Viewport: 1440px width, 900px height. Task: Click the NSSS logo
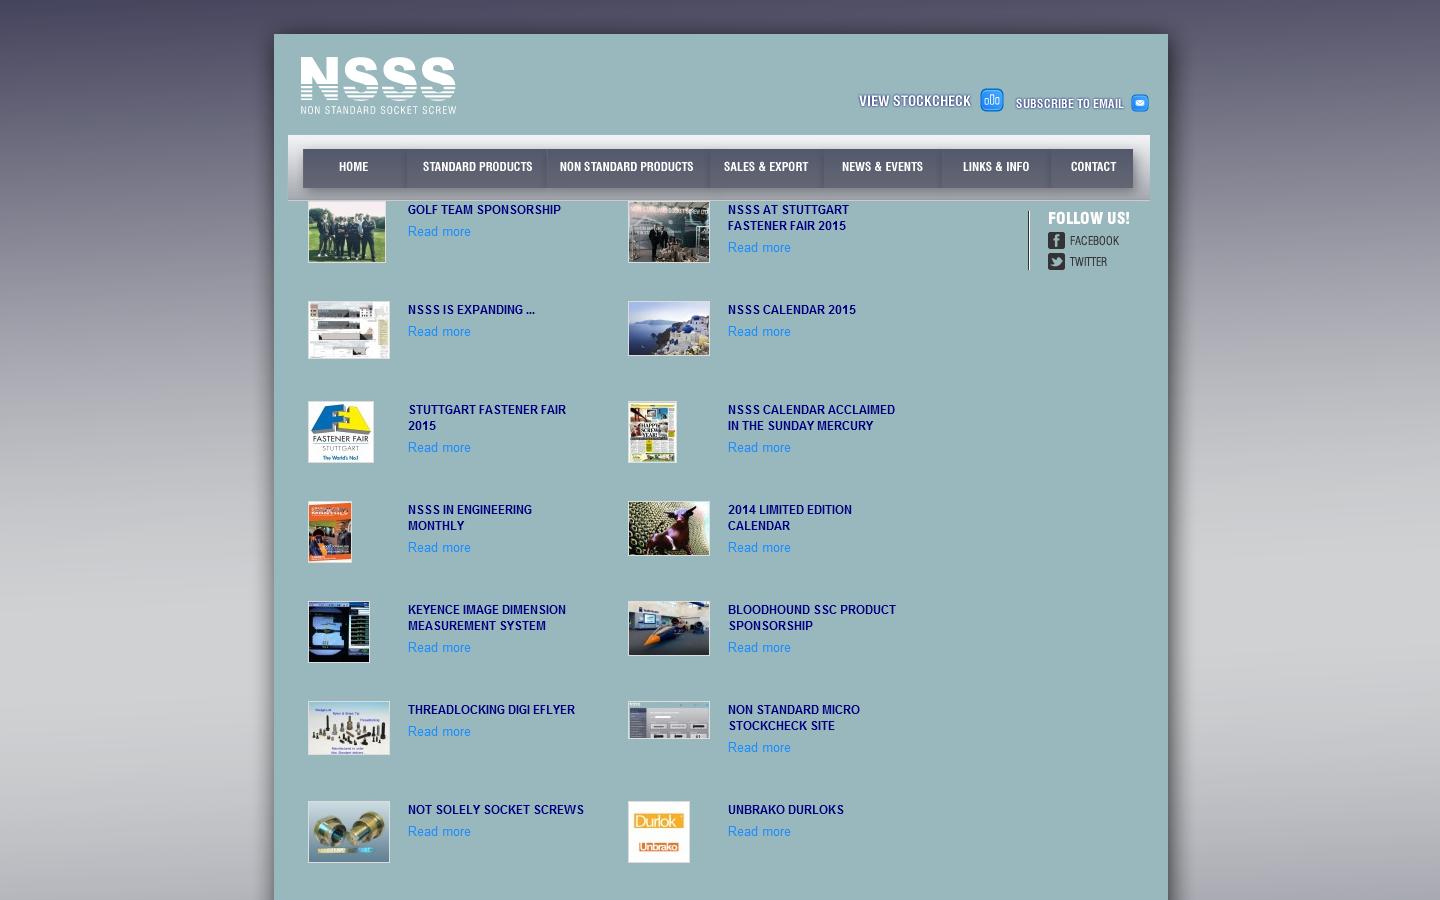(x=378, y=85)
